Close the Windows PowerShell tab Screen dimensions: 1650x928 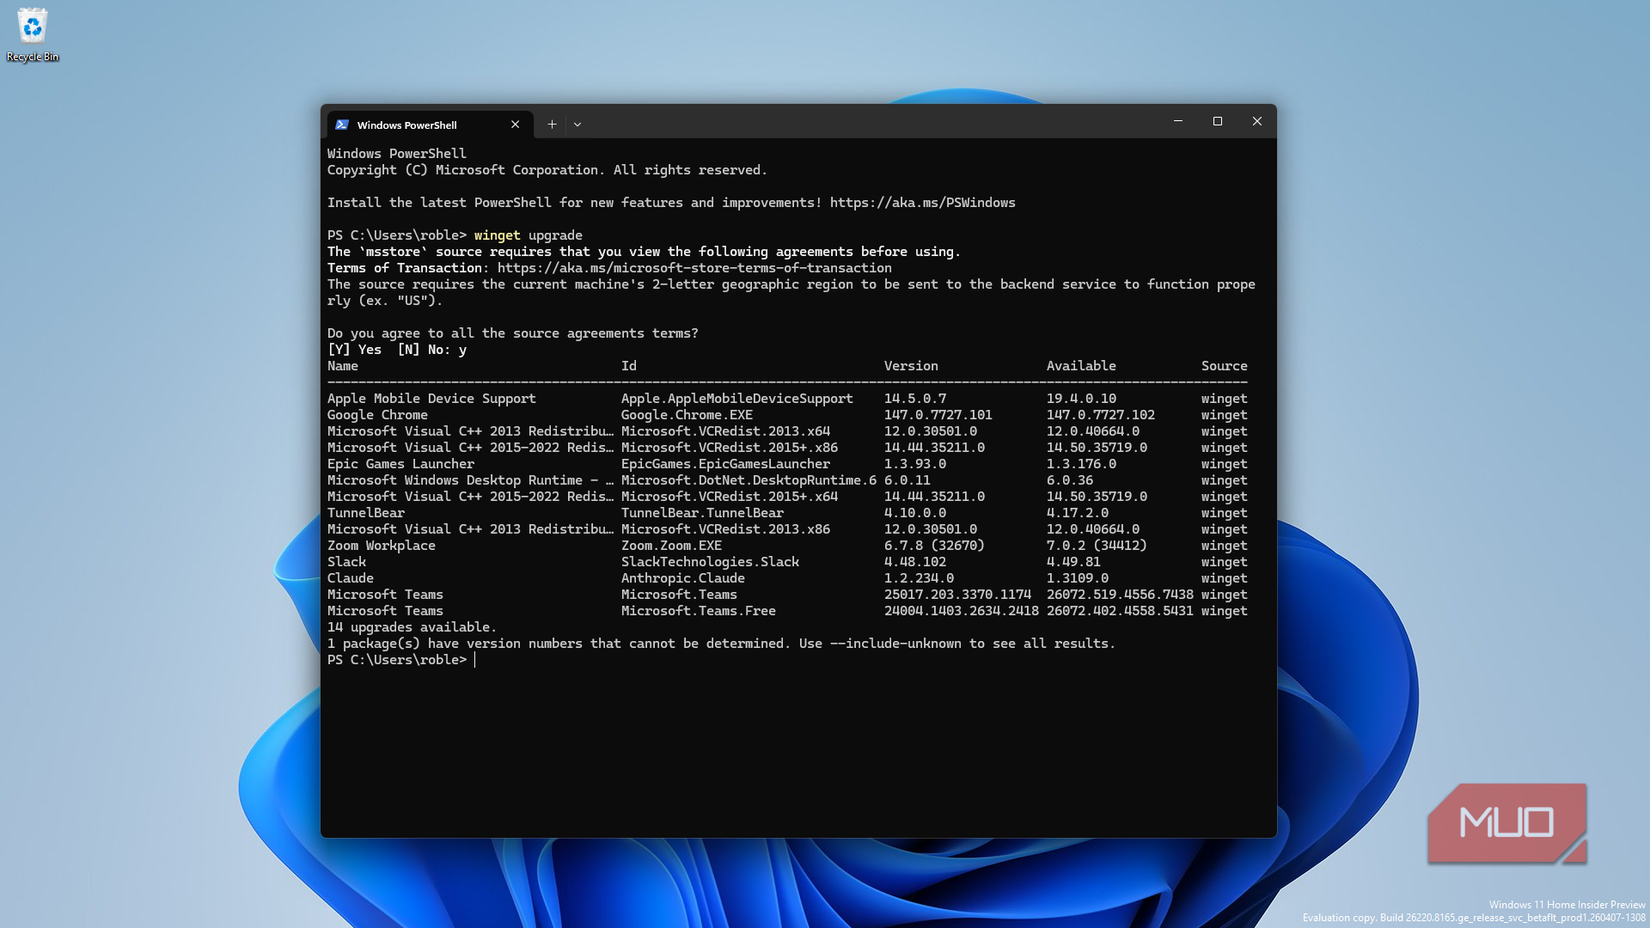515,125
